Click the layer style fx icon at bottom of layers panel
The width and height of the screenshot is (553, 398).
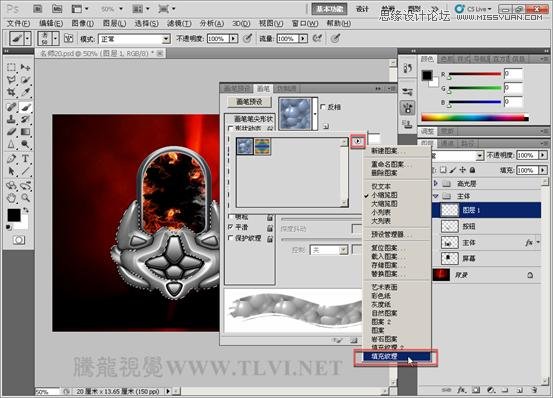click(x=461, y=390)
